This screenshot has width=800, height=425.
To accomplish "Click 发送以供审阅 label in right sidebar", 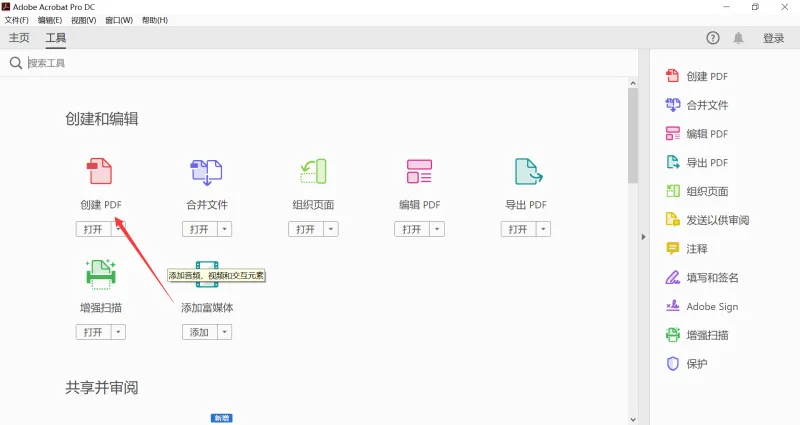I will point(717,220).
